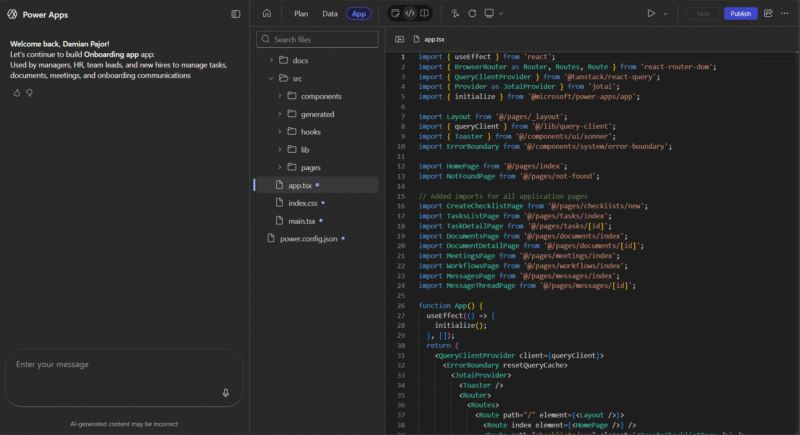Viewport: 800px width, 435px height.
Task: Open the Plan tab
Action: tap(301, 14)
